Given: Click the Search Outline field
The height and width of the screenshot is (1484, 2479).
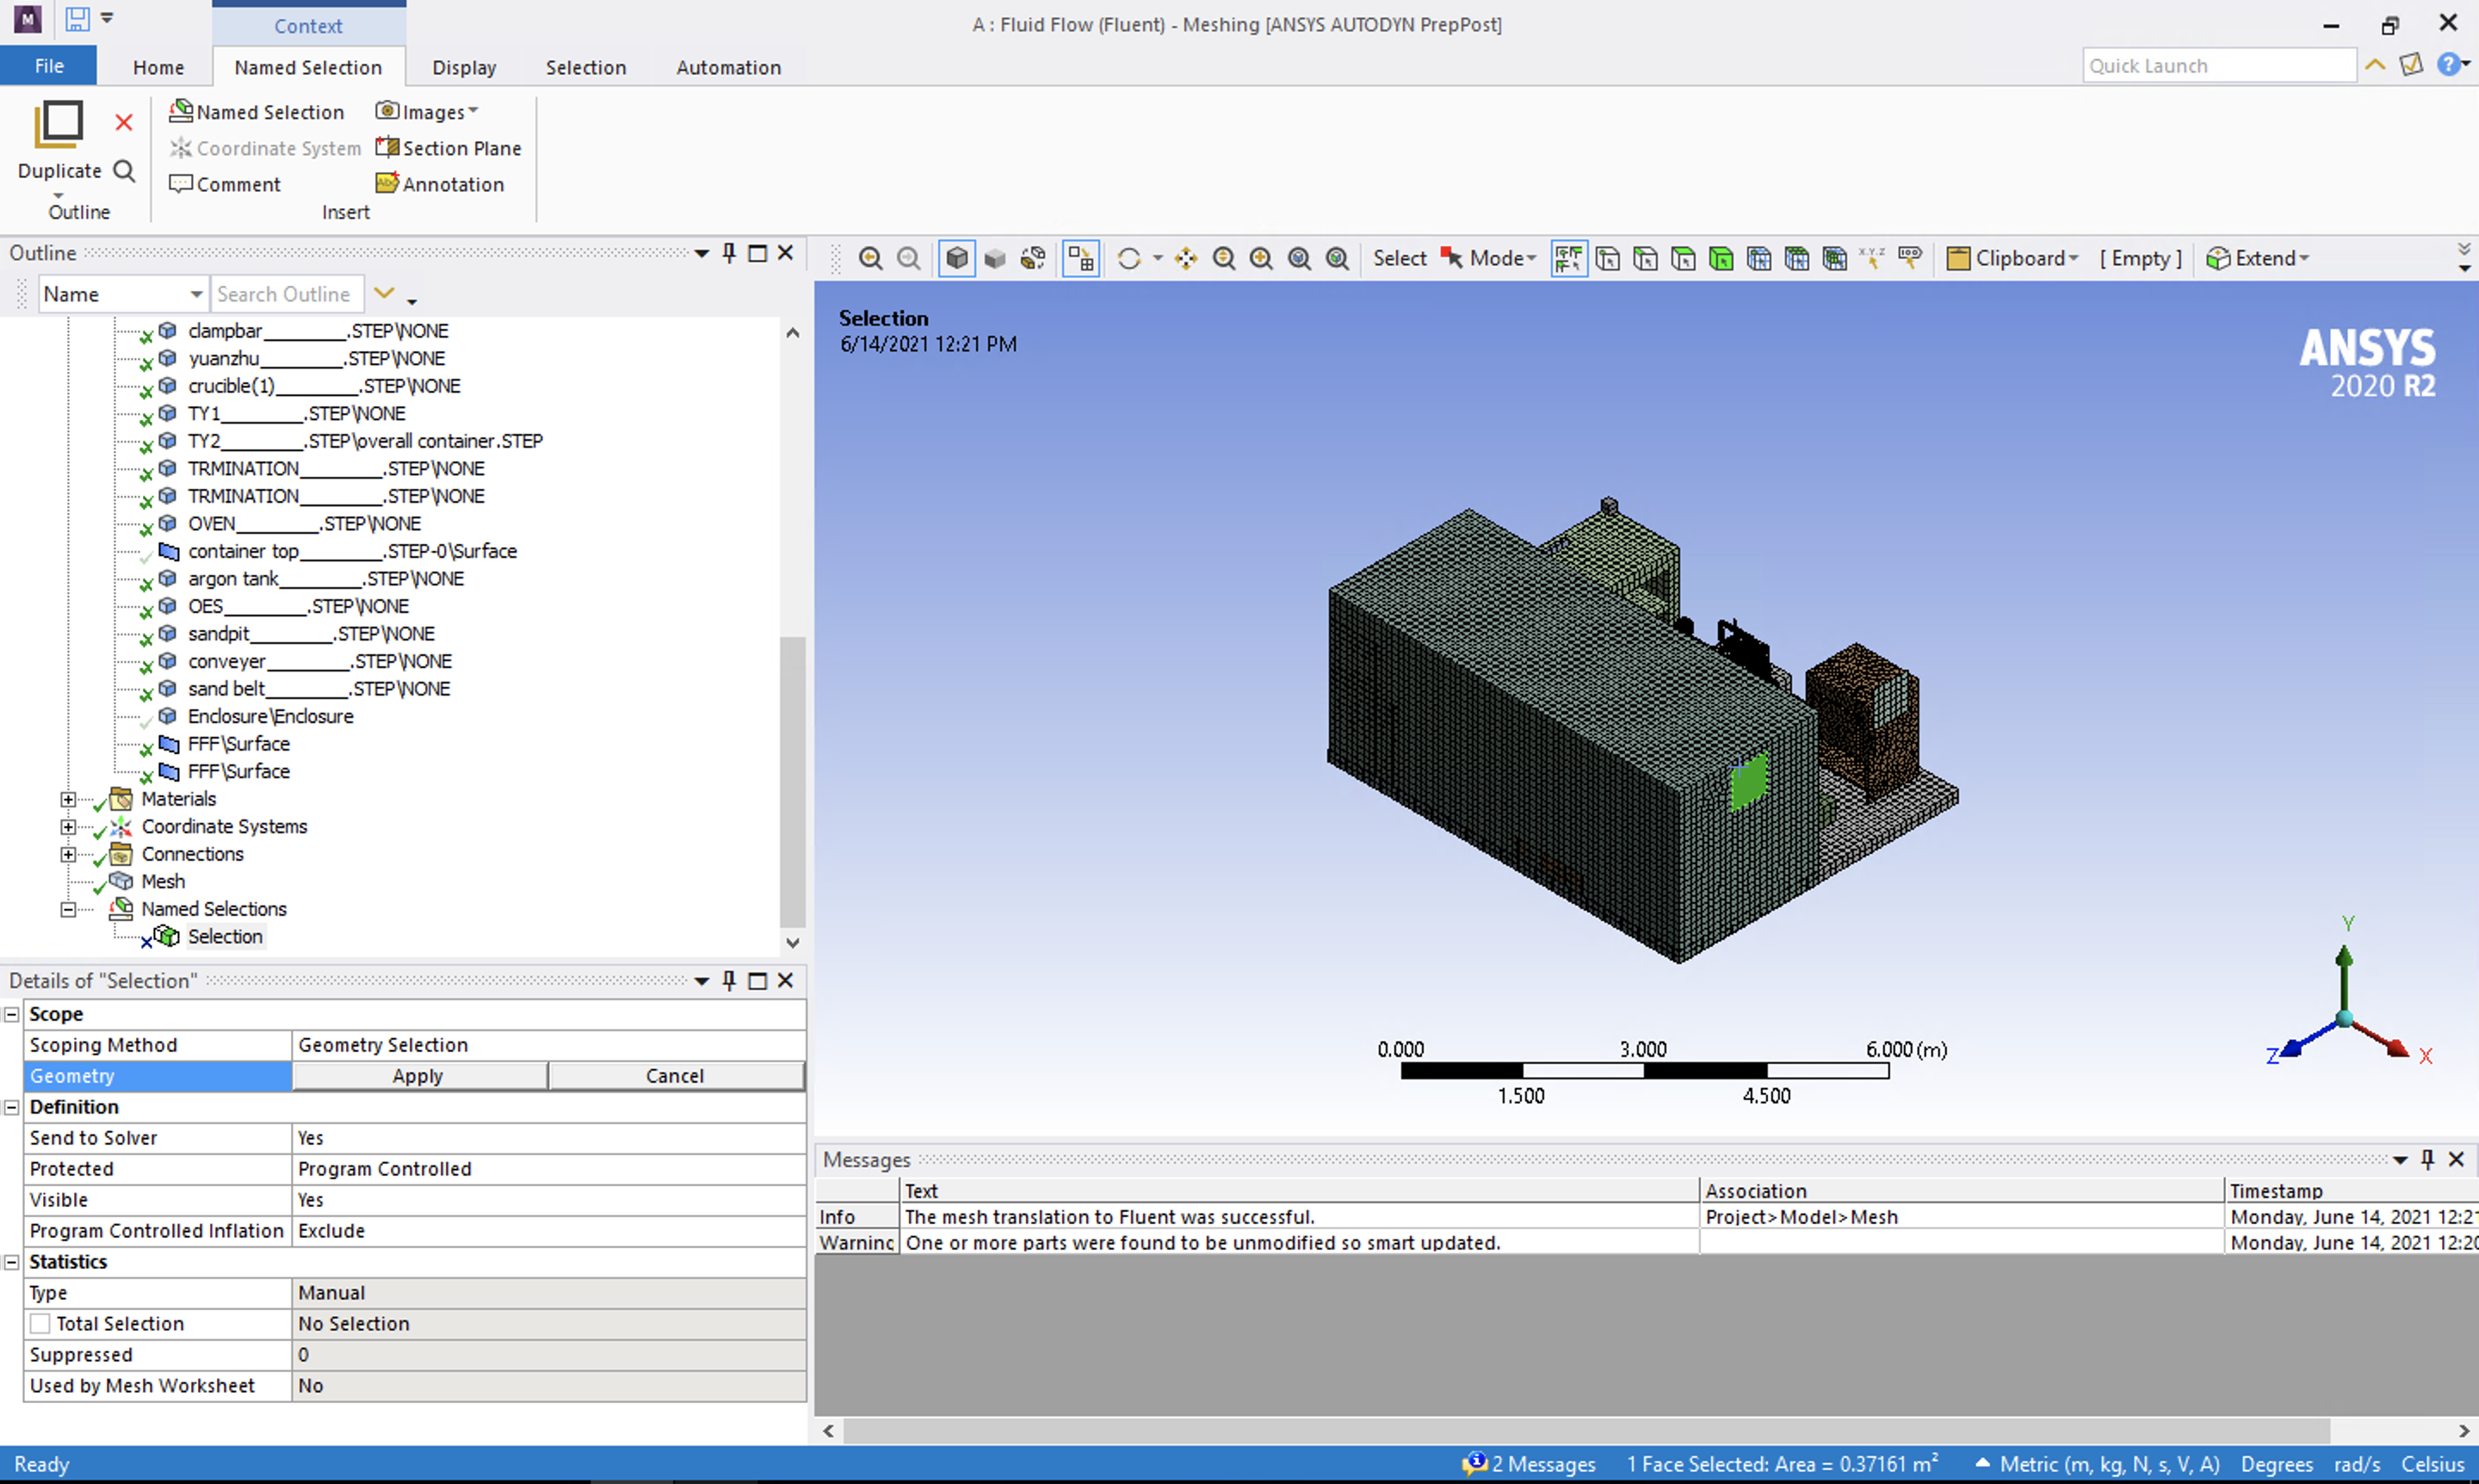Looking at the screenshot, I should pyautogui.click(x=287, y=294).
